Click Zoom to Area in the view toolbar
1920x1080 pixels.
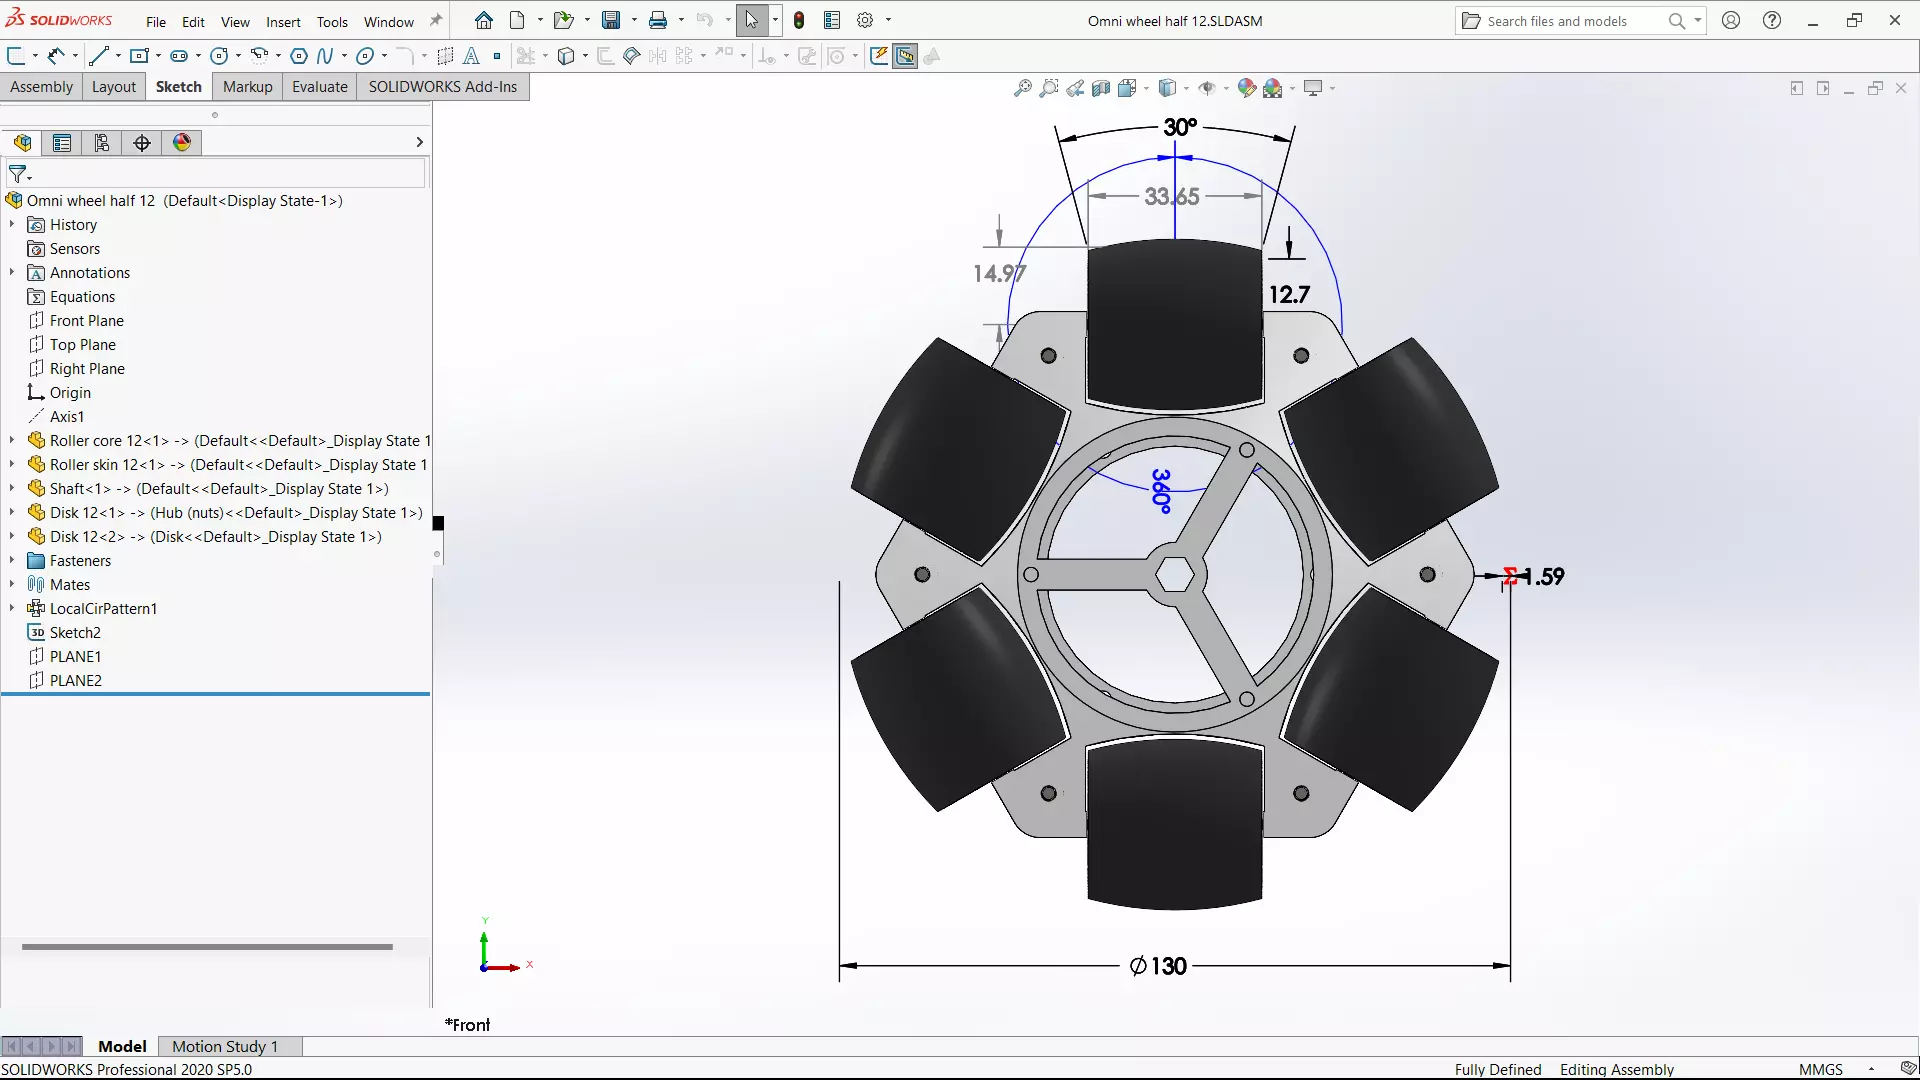(x=1048, y=88)
